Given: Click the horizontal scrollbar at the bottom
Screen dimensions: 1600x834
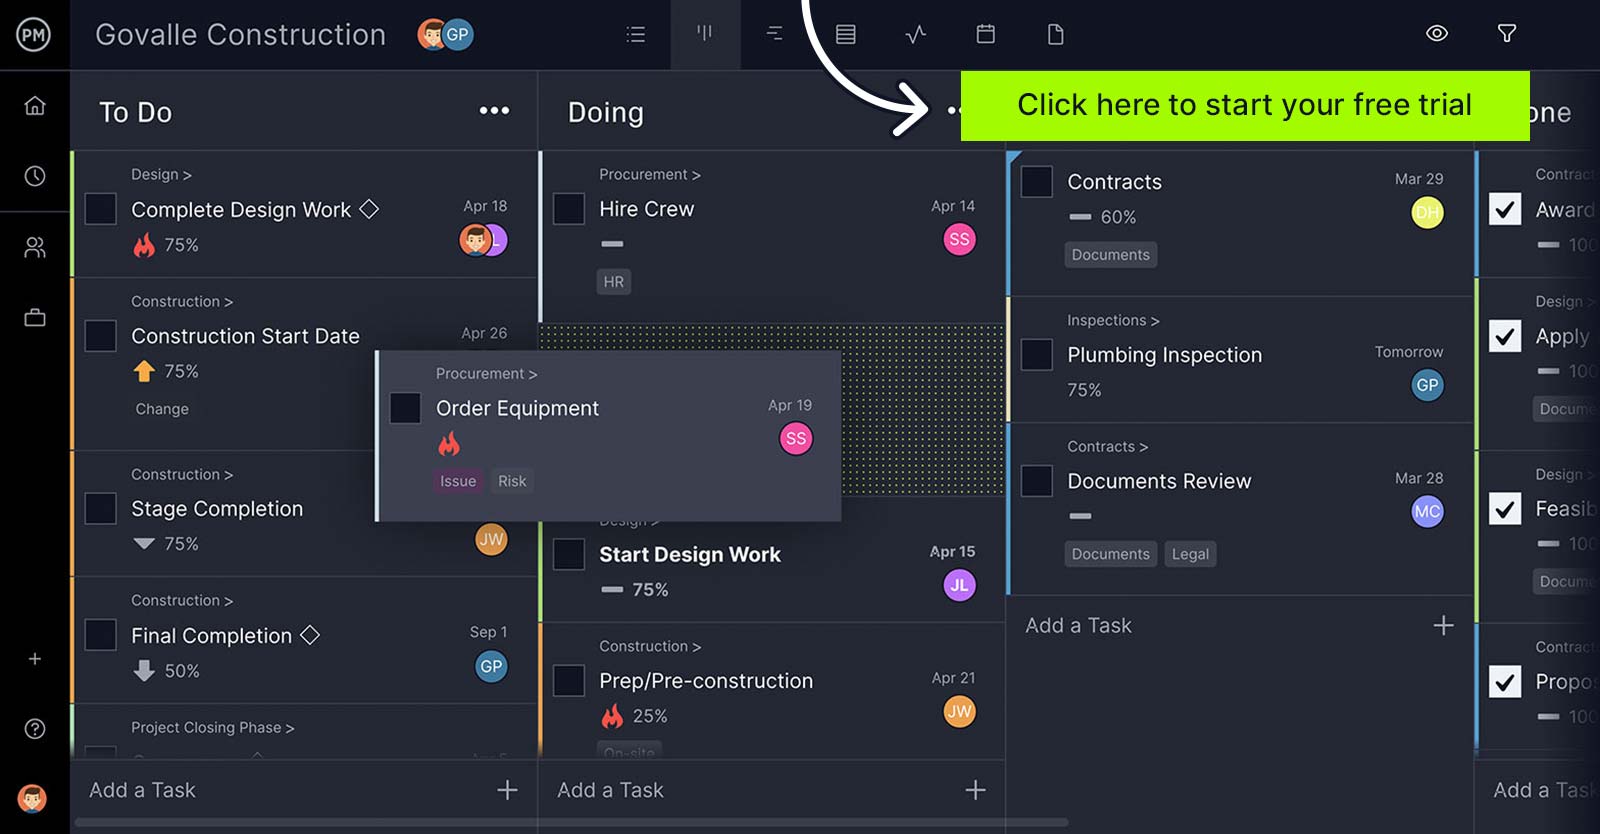Looking at the screenshot, I should 570,823.
